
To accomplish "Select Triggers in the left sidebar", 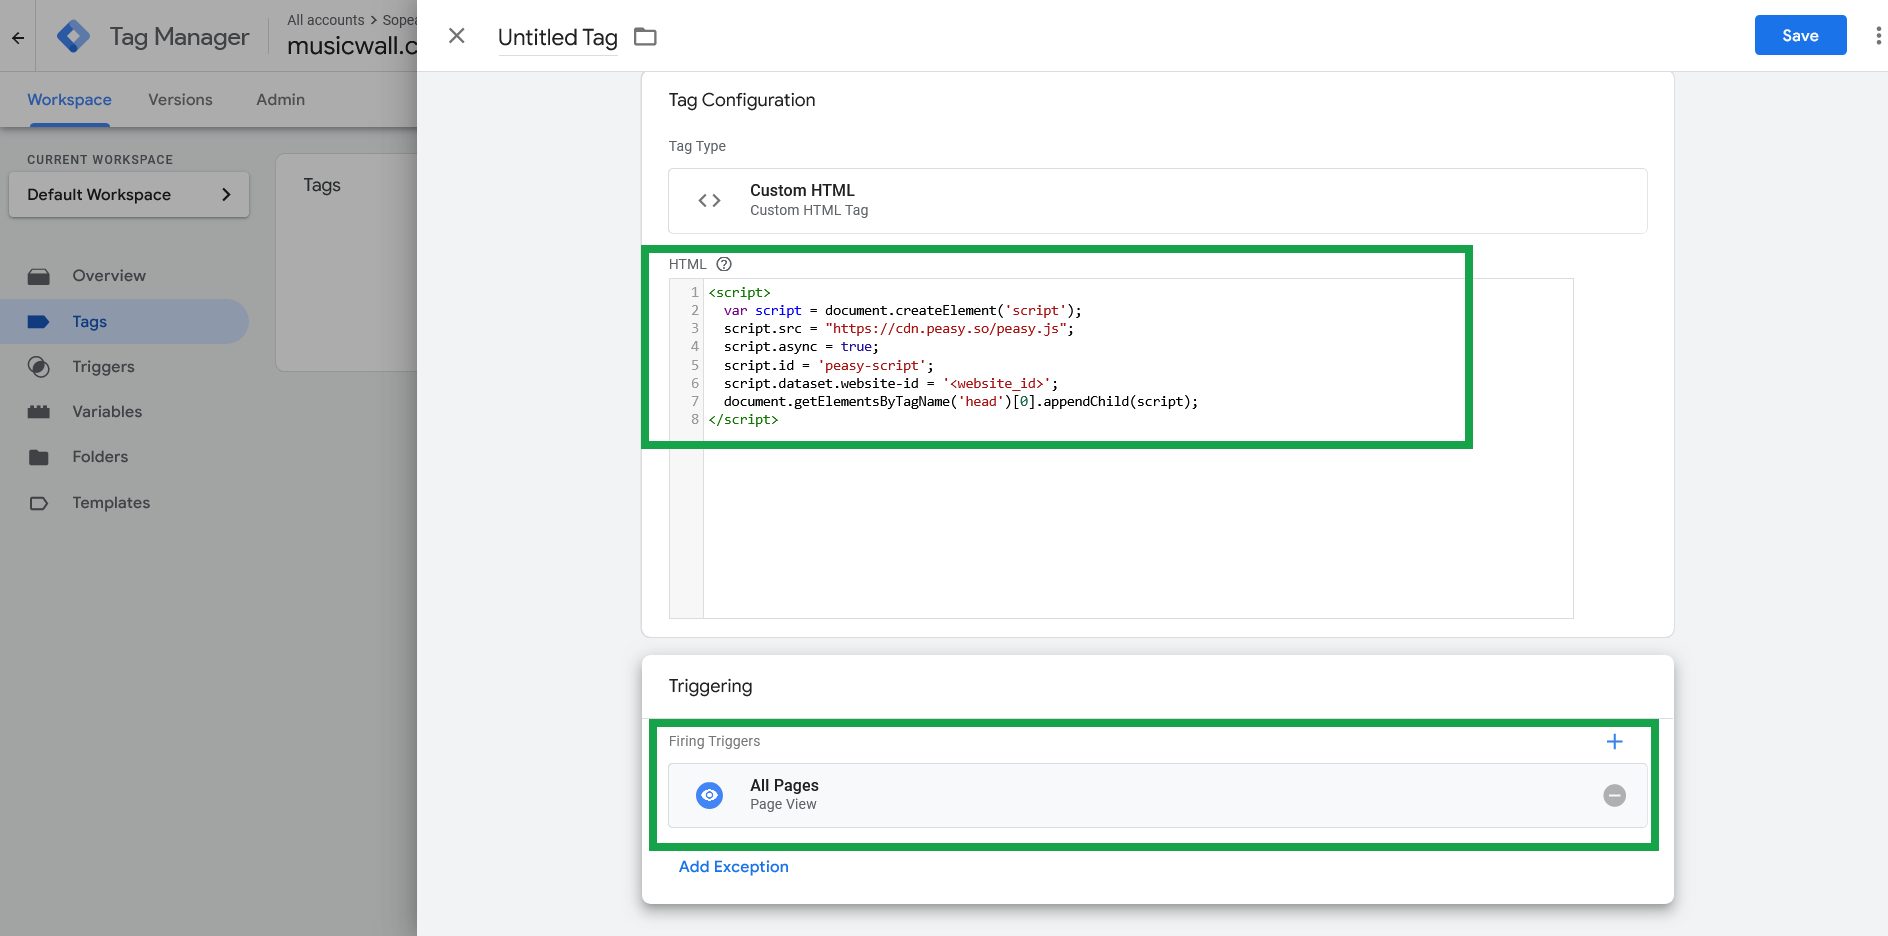I will point(104,367).
